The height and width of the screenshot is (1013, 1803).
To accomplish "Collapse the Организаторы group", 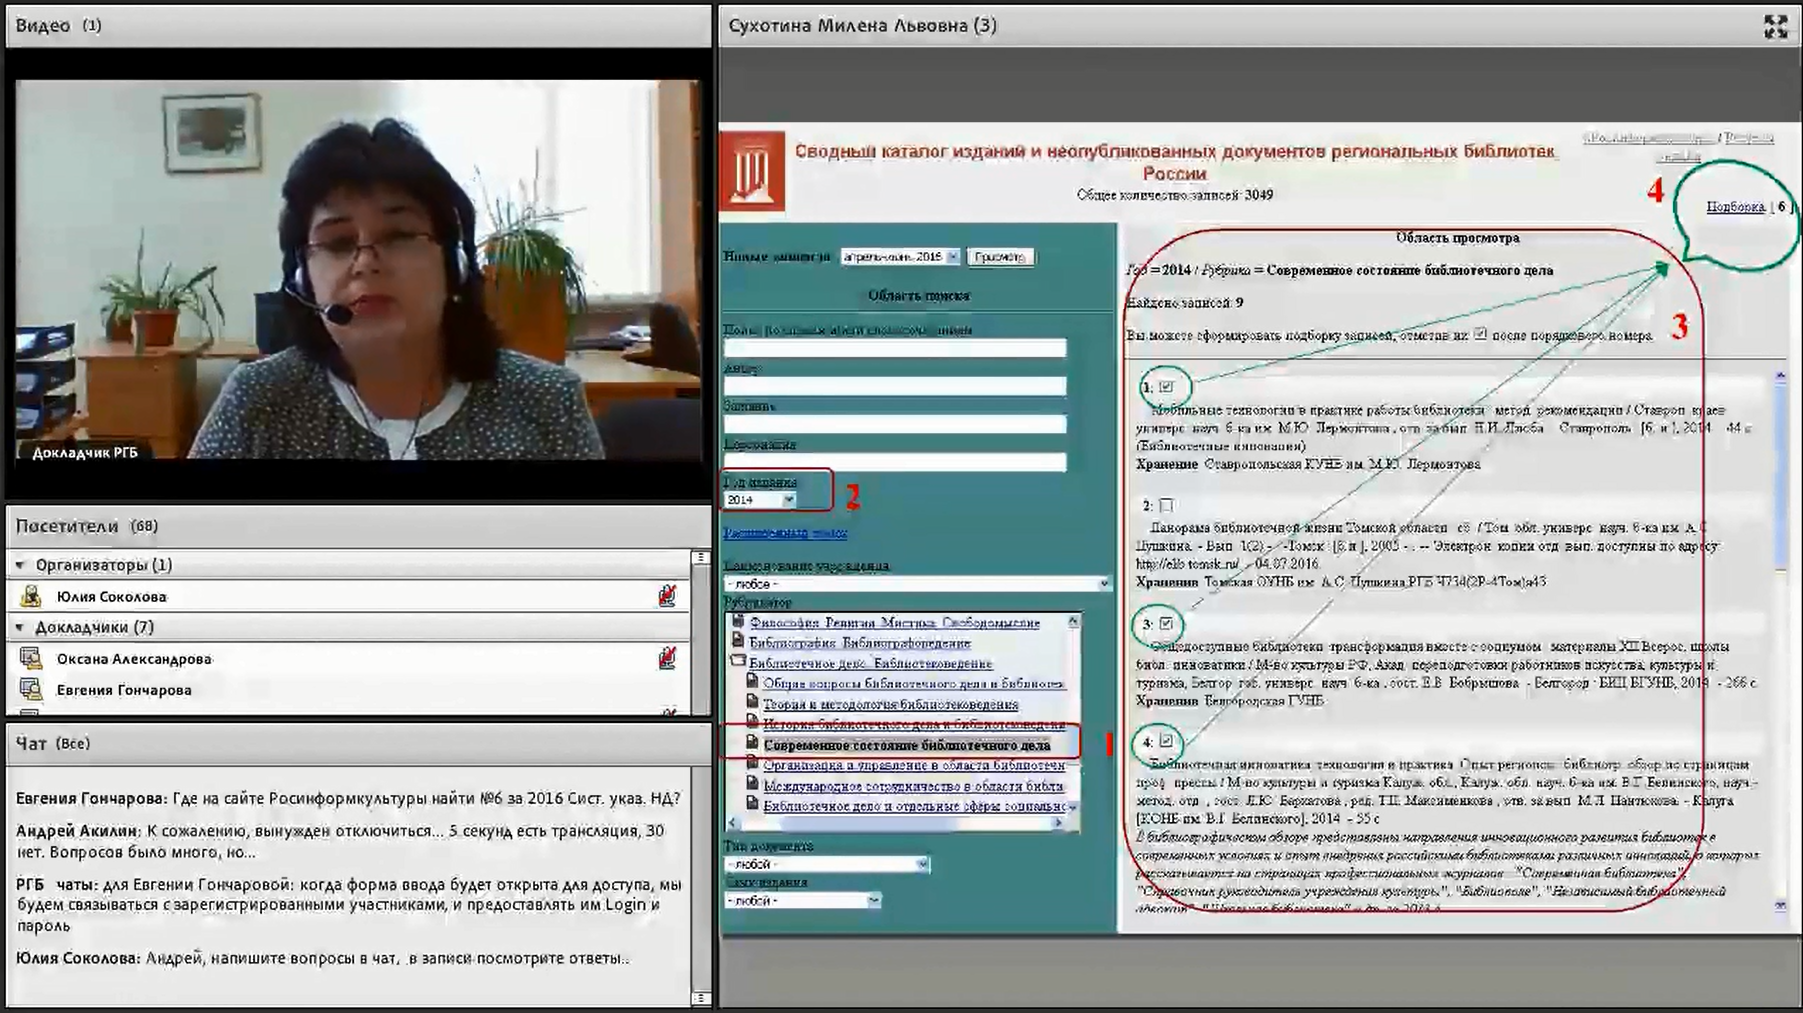I will [x=20, y=566].
